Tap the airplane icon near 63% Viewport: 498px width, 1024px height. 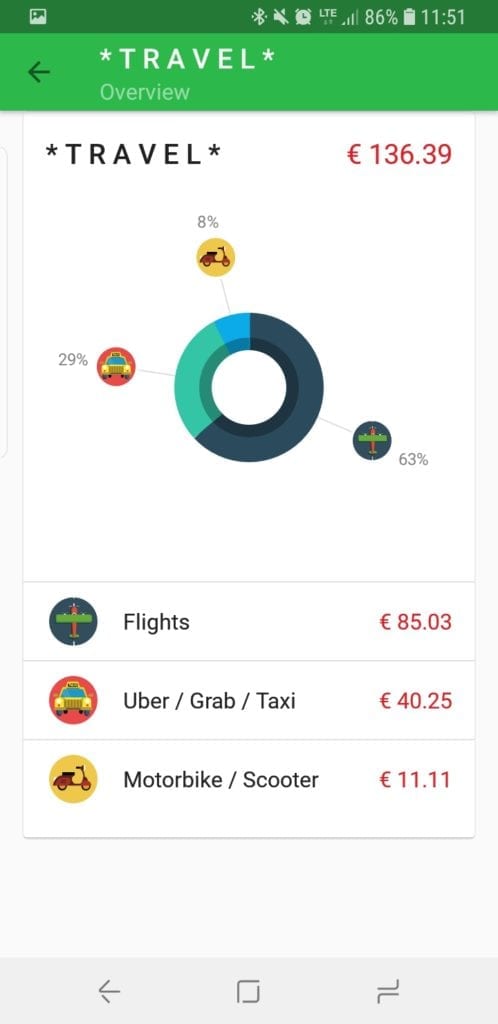(372, 440)
